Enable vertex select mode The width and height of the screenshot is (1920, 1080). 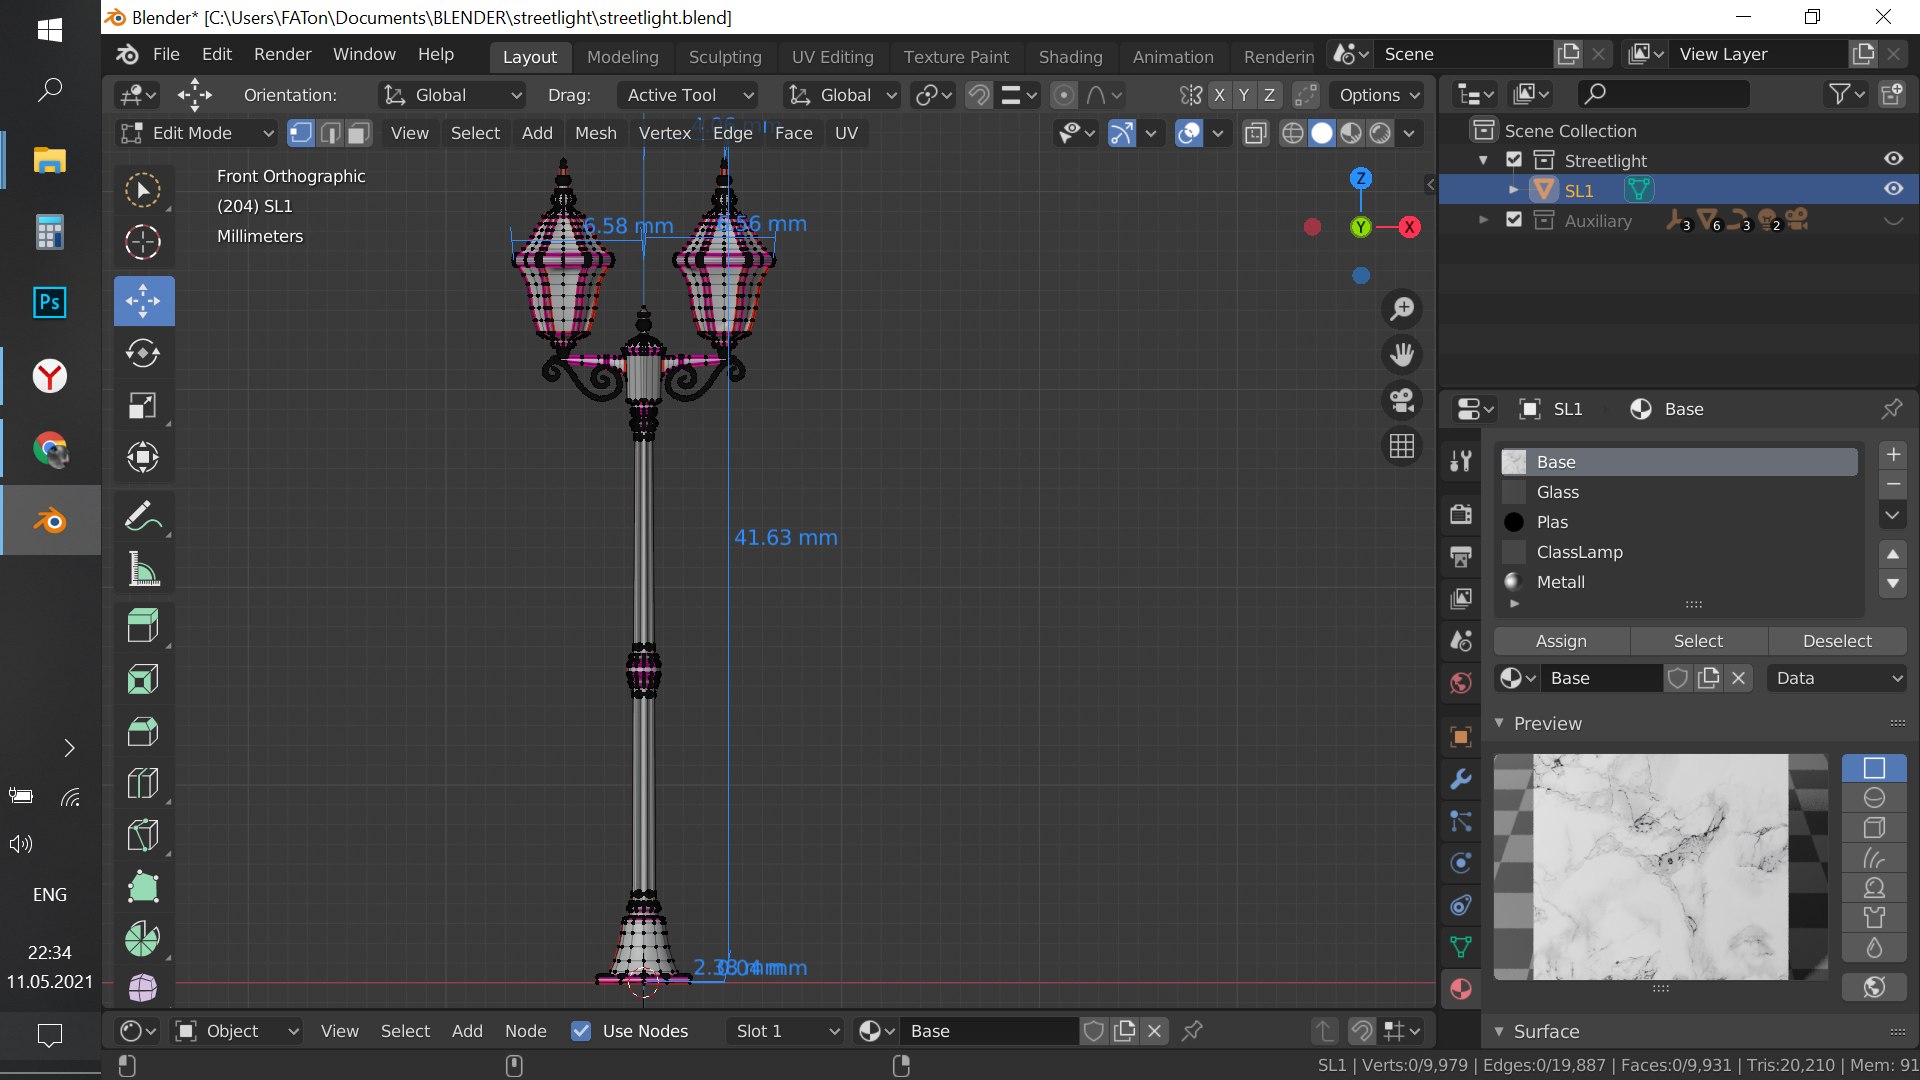tap(301, 133)
